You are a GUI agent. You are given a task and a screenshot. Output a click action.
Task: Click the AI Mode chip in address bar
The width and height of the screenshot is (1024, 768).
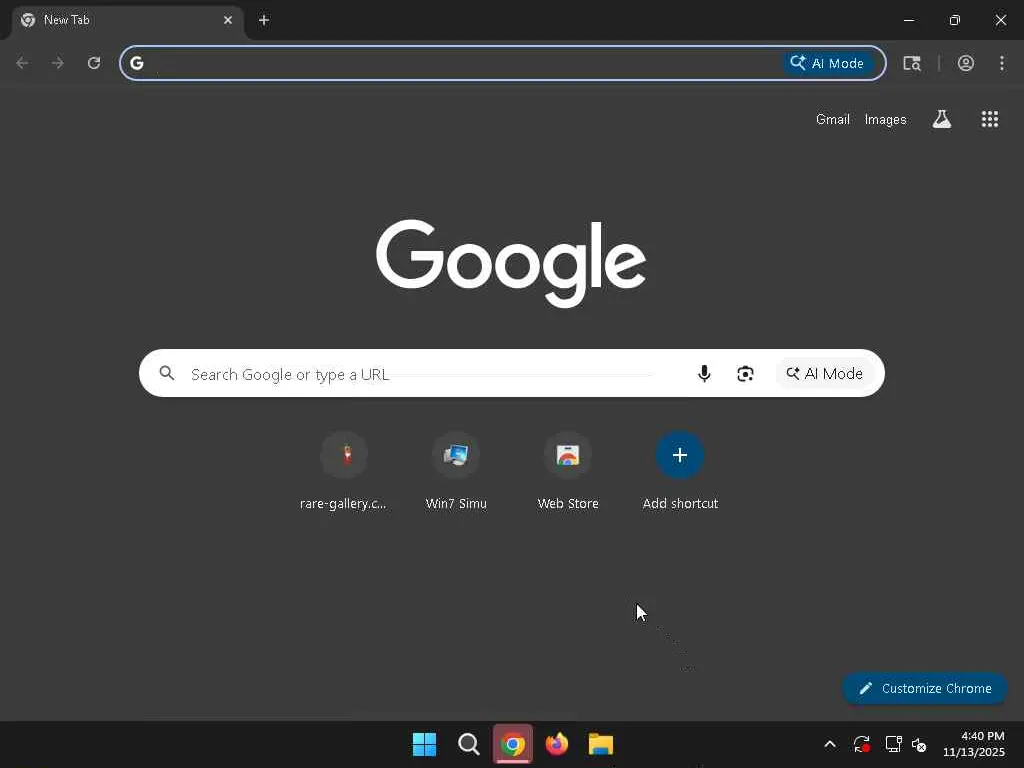point(828,63)
